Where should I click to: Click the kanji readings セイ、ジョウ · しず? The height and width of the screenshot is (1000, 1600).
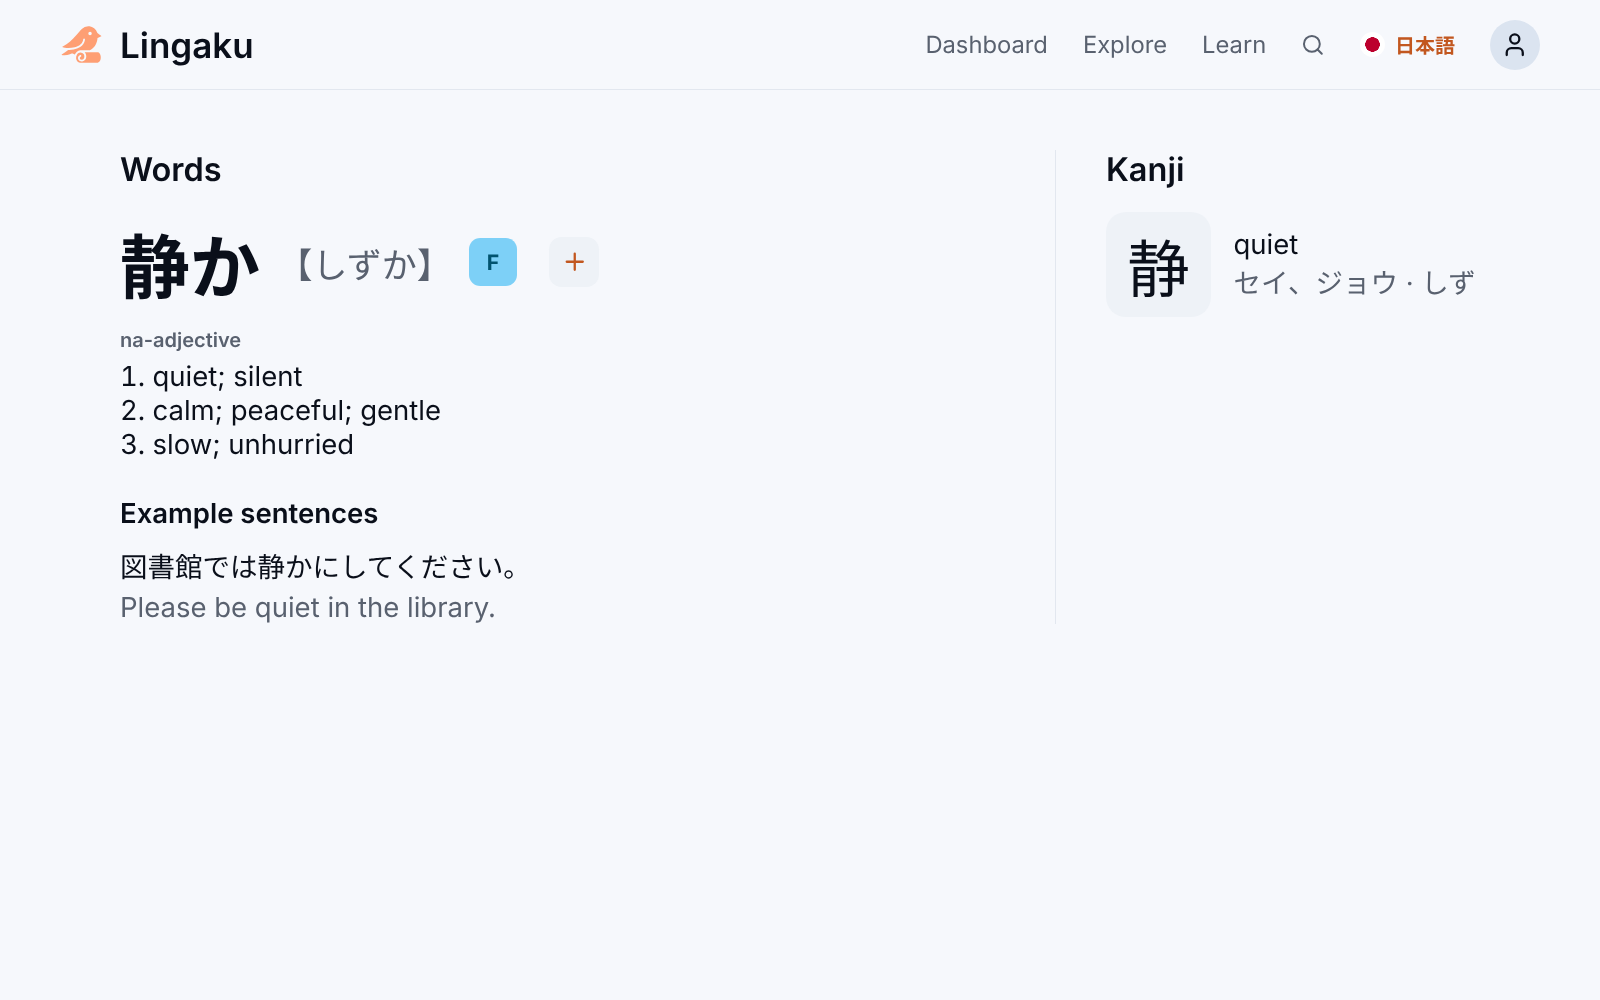pos(1354,283)
